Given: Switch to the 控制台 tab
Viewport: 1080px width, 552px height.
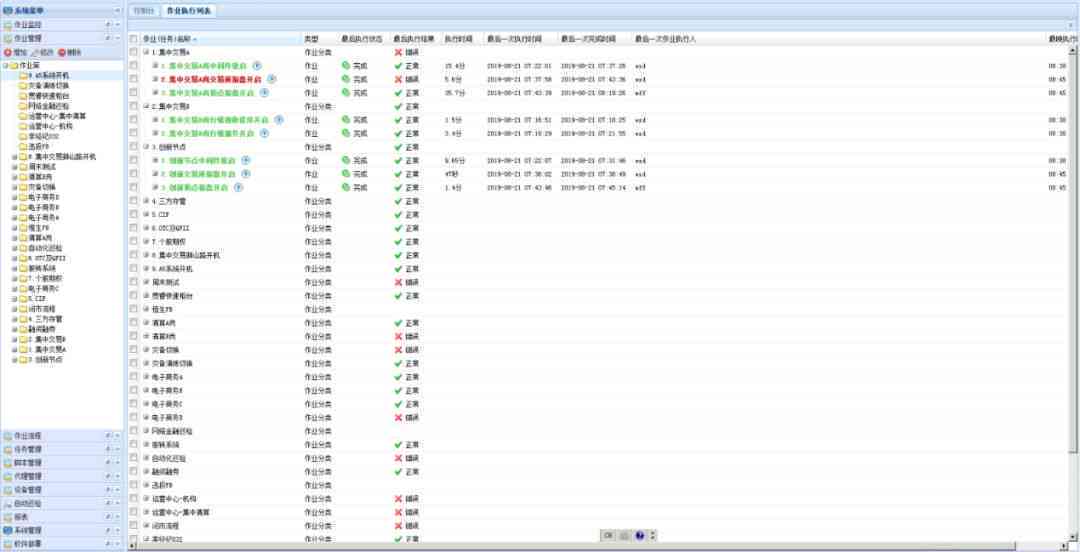Looking at the screenshot, I should 144,11.
